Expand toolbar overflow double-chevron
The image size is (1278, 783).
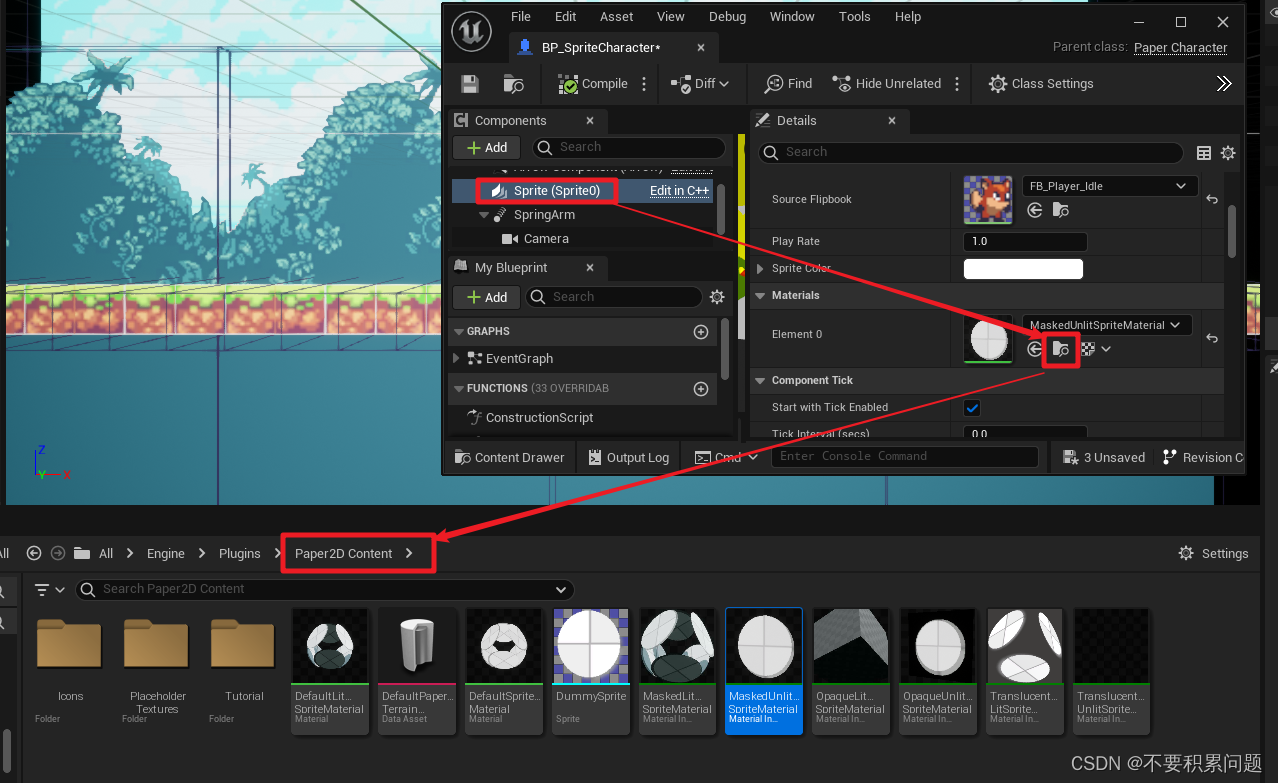pos(1224,84)
